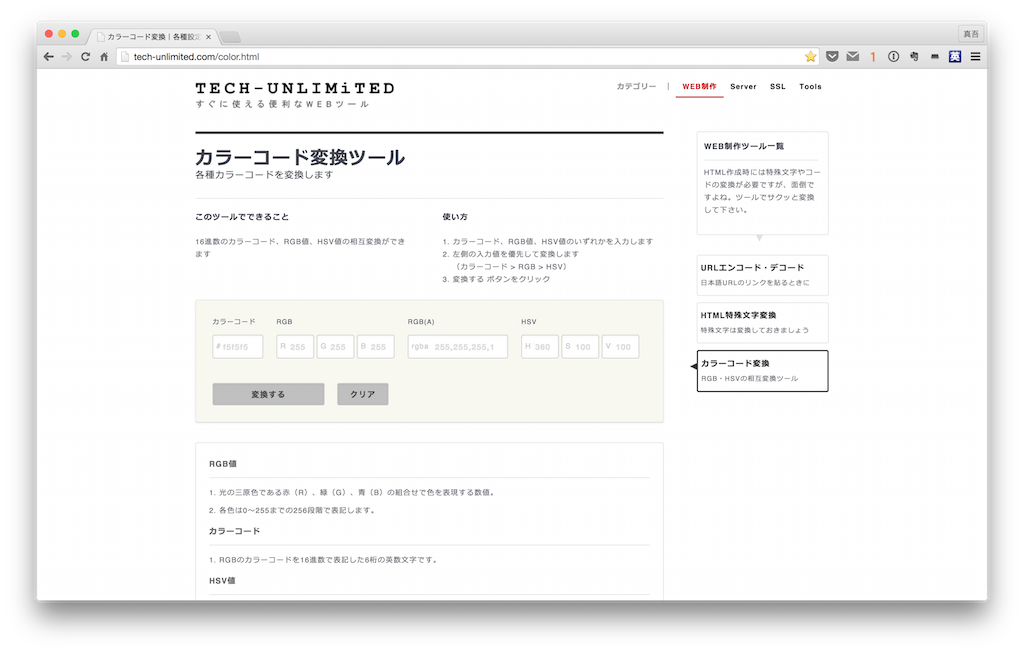Click the Evernote elephant extension icon

click(914, 57)
